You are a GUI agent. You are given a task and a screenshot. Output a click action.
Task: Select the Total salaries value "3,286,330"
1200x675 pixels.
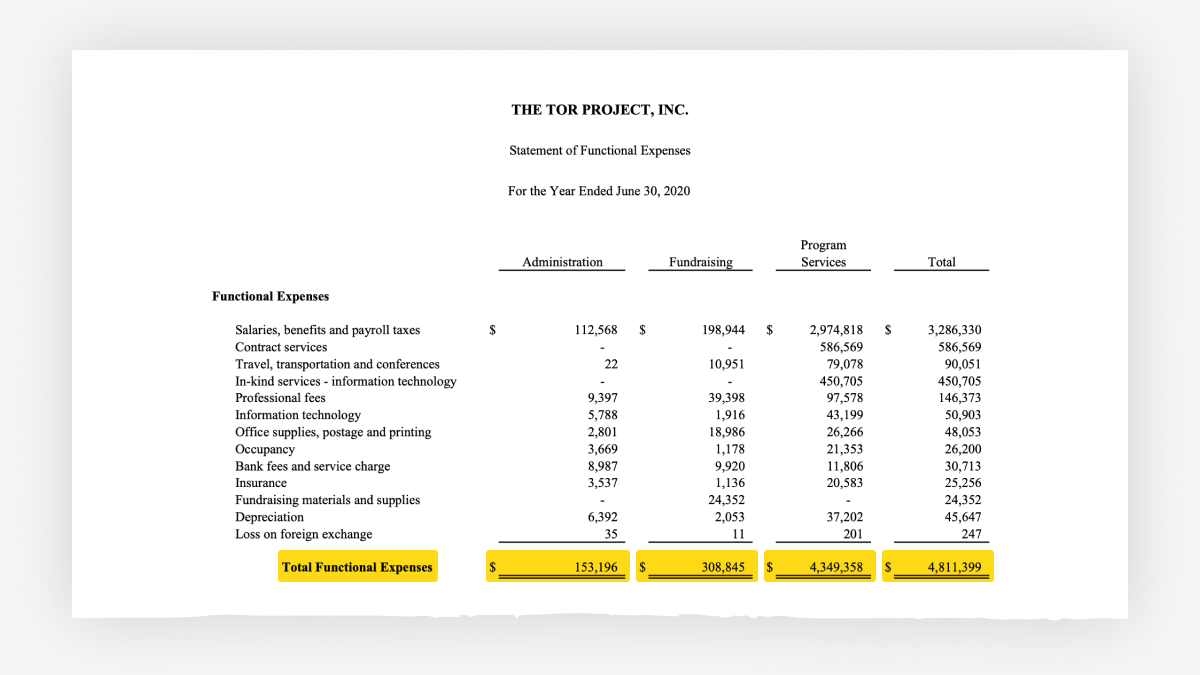955,330
